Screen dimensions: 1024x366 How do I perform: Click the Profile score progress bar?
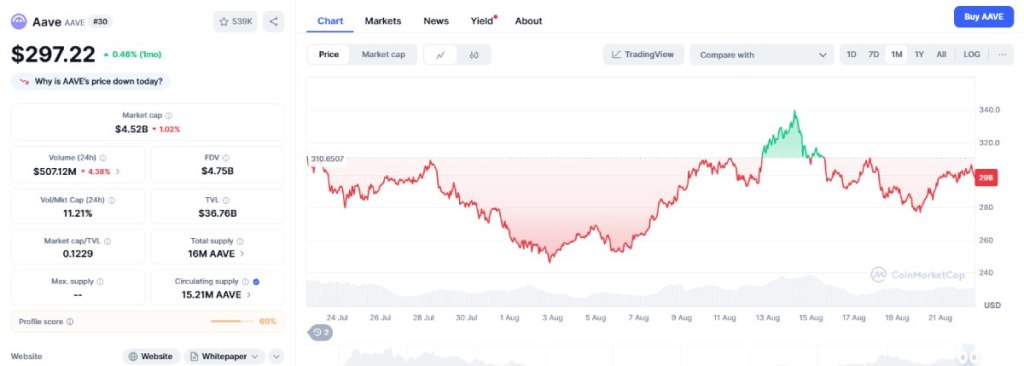[232, 322]
